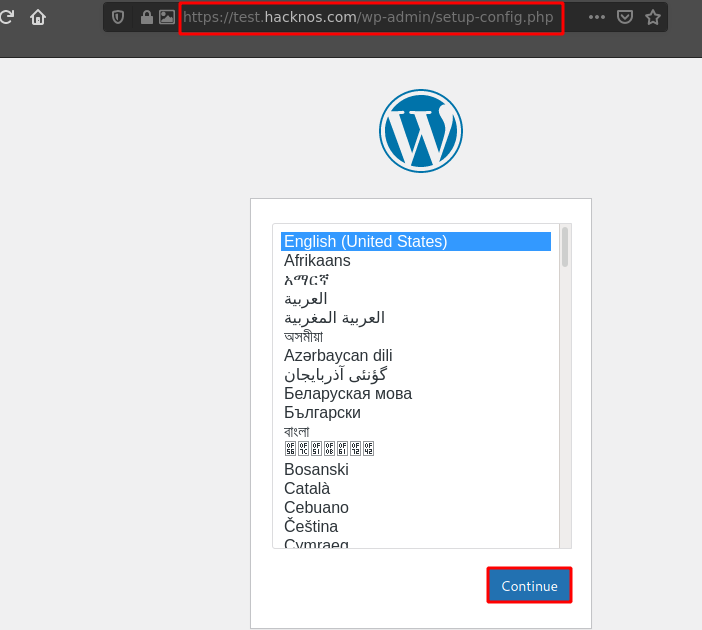Select گؤنئی آذربایجان language option
The height and width of the screenshot is (630, 702).
[x=416, y=374]
